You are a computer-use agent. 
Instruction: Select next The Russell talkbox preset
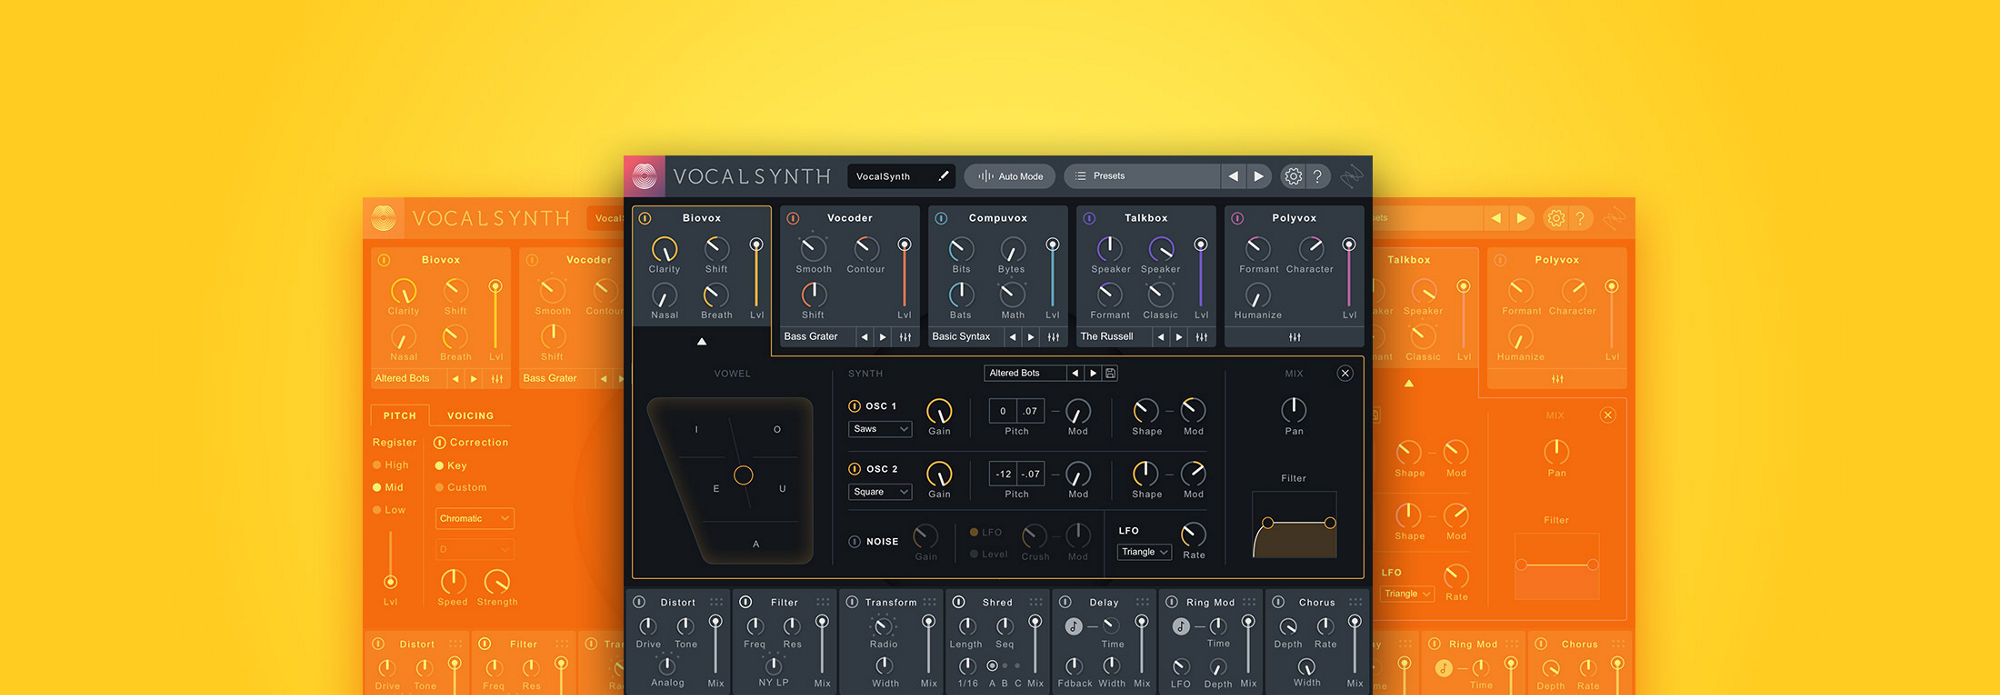coord(1179,337)
